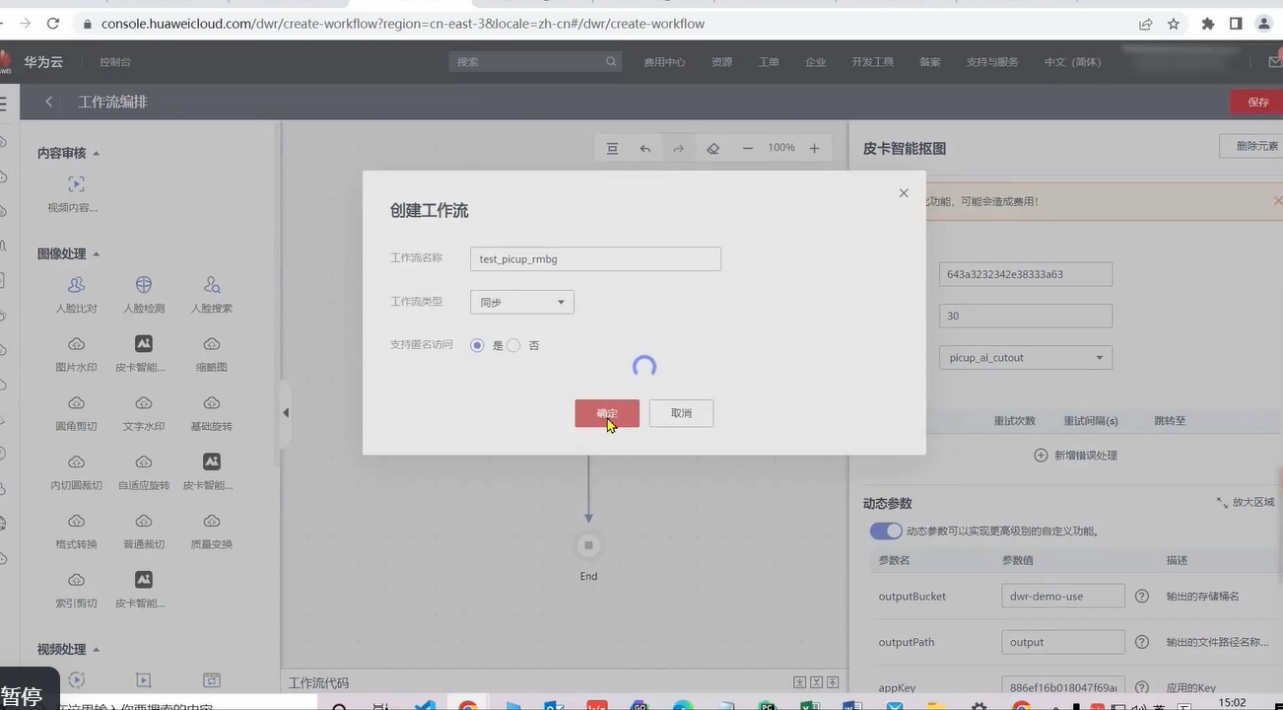Viewport: 1283px width, 710px height.
Task: Open 支持与服务 in top navigation
Action: click(992, 62)
